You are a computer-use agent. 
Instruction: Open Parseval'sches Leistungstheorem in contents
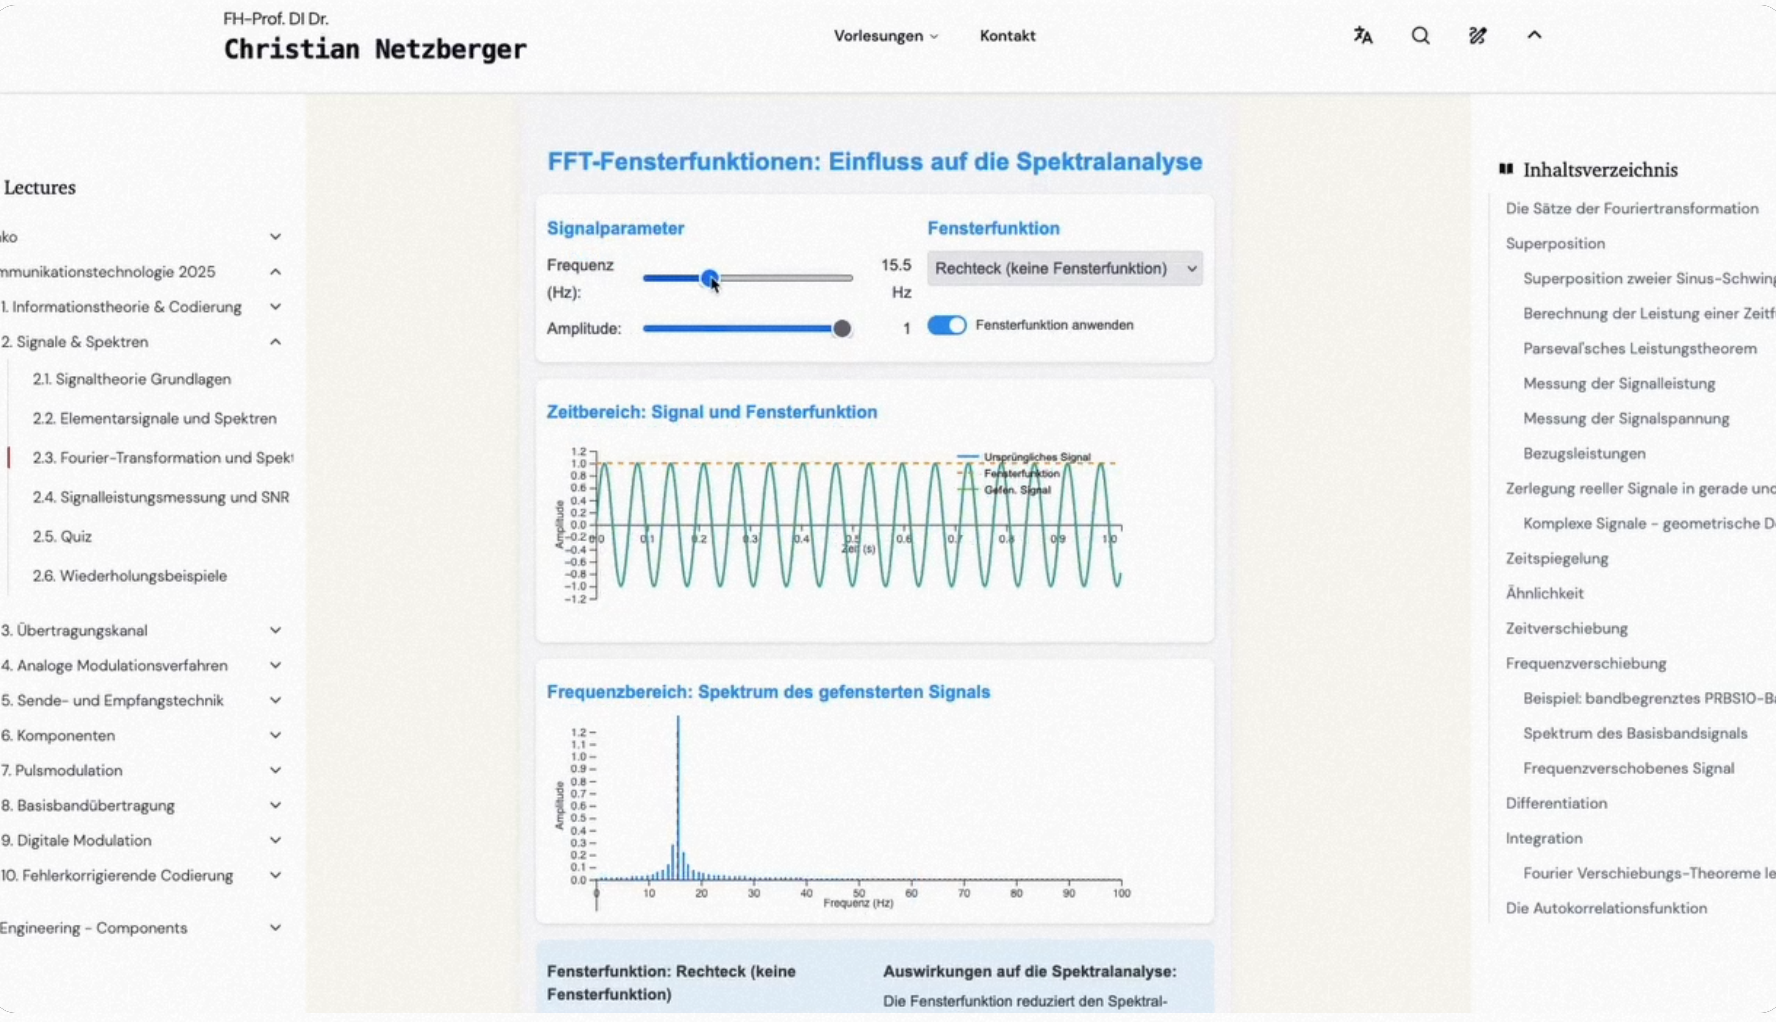(1639, 349)
